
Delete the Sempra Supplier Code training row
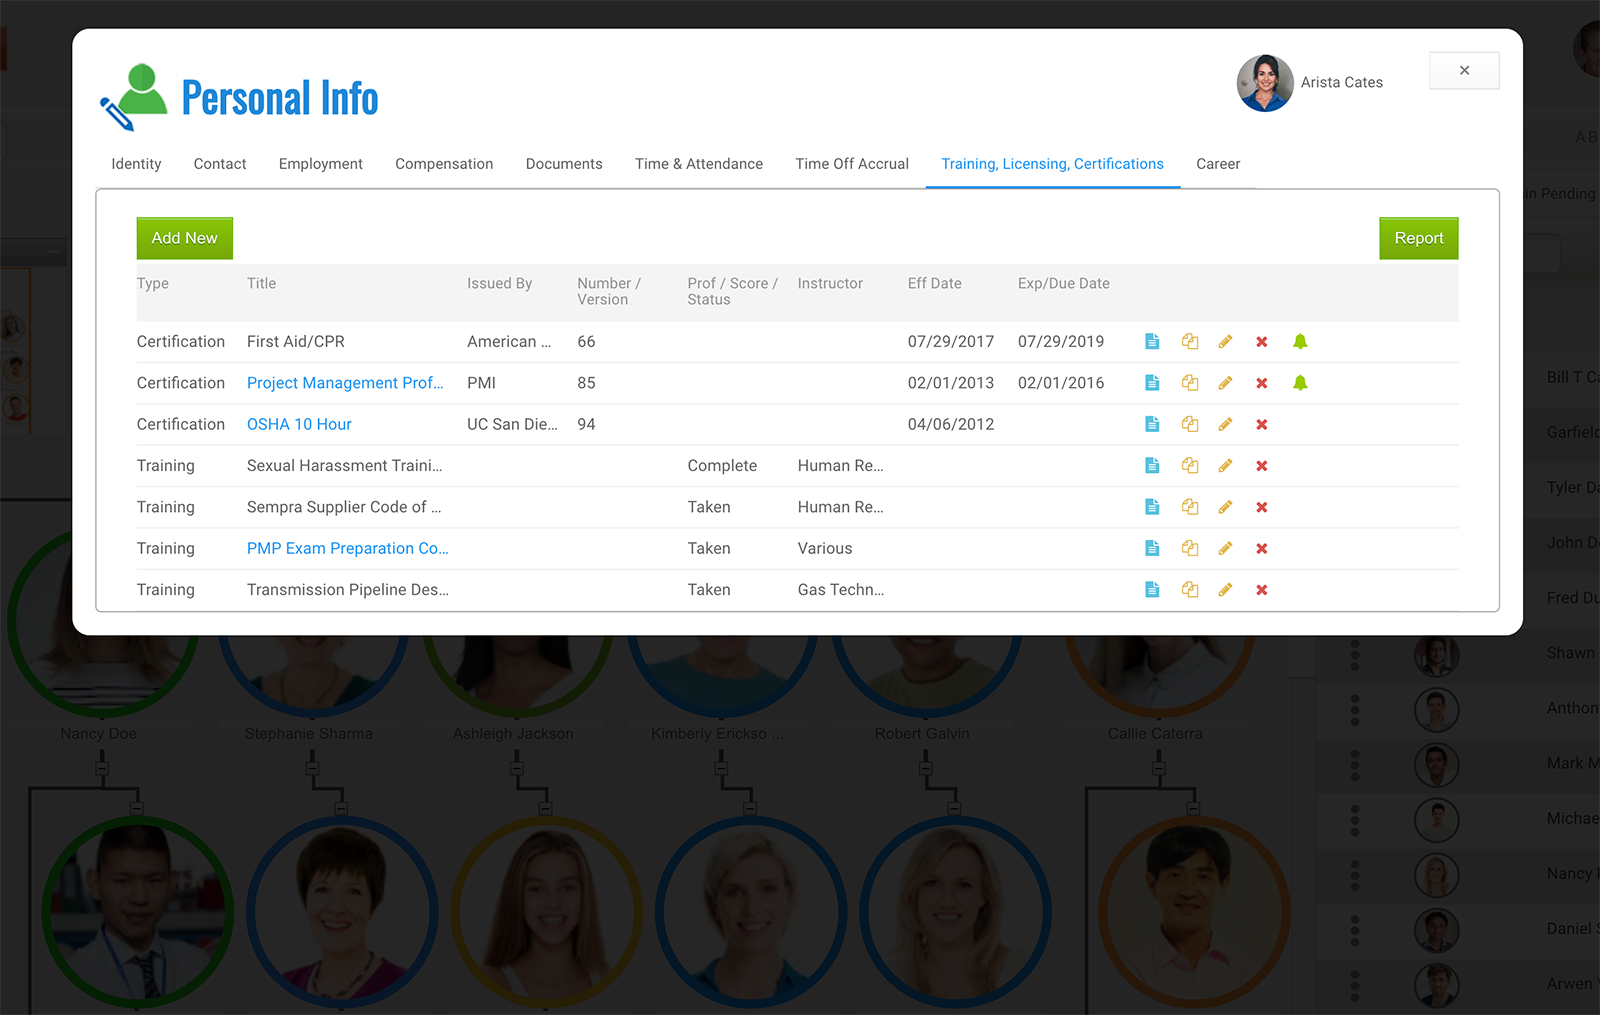1262,507
